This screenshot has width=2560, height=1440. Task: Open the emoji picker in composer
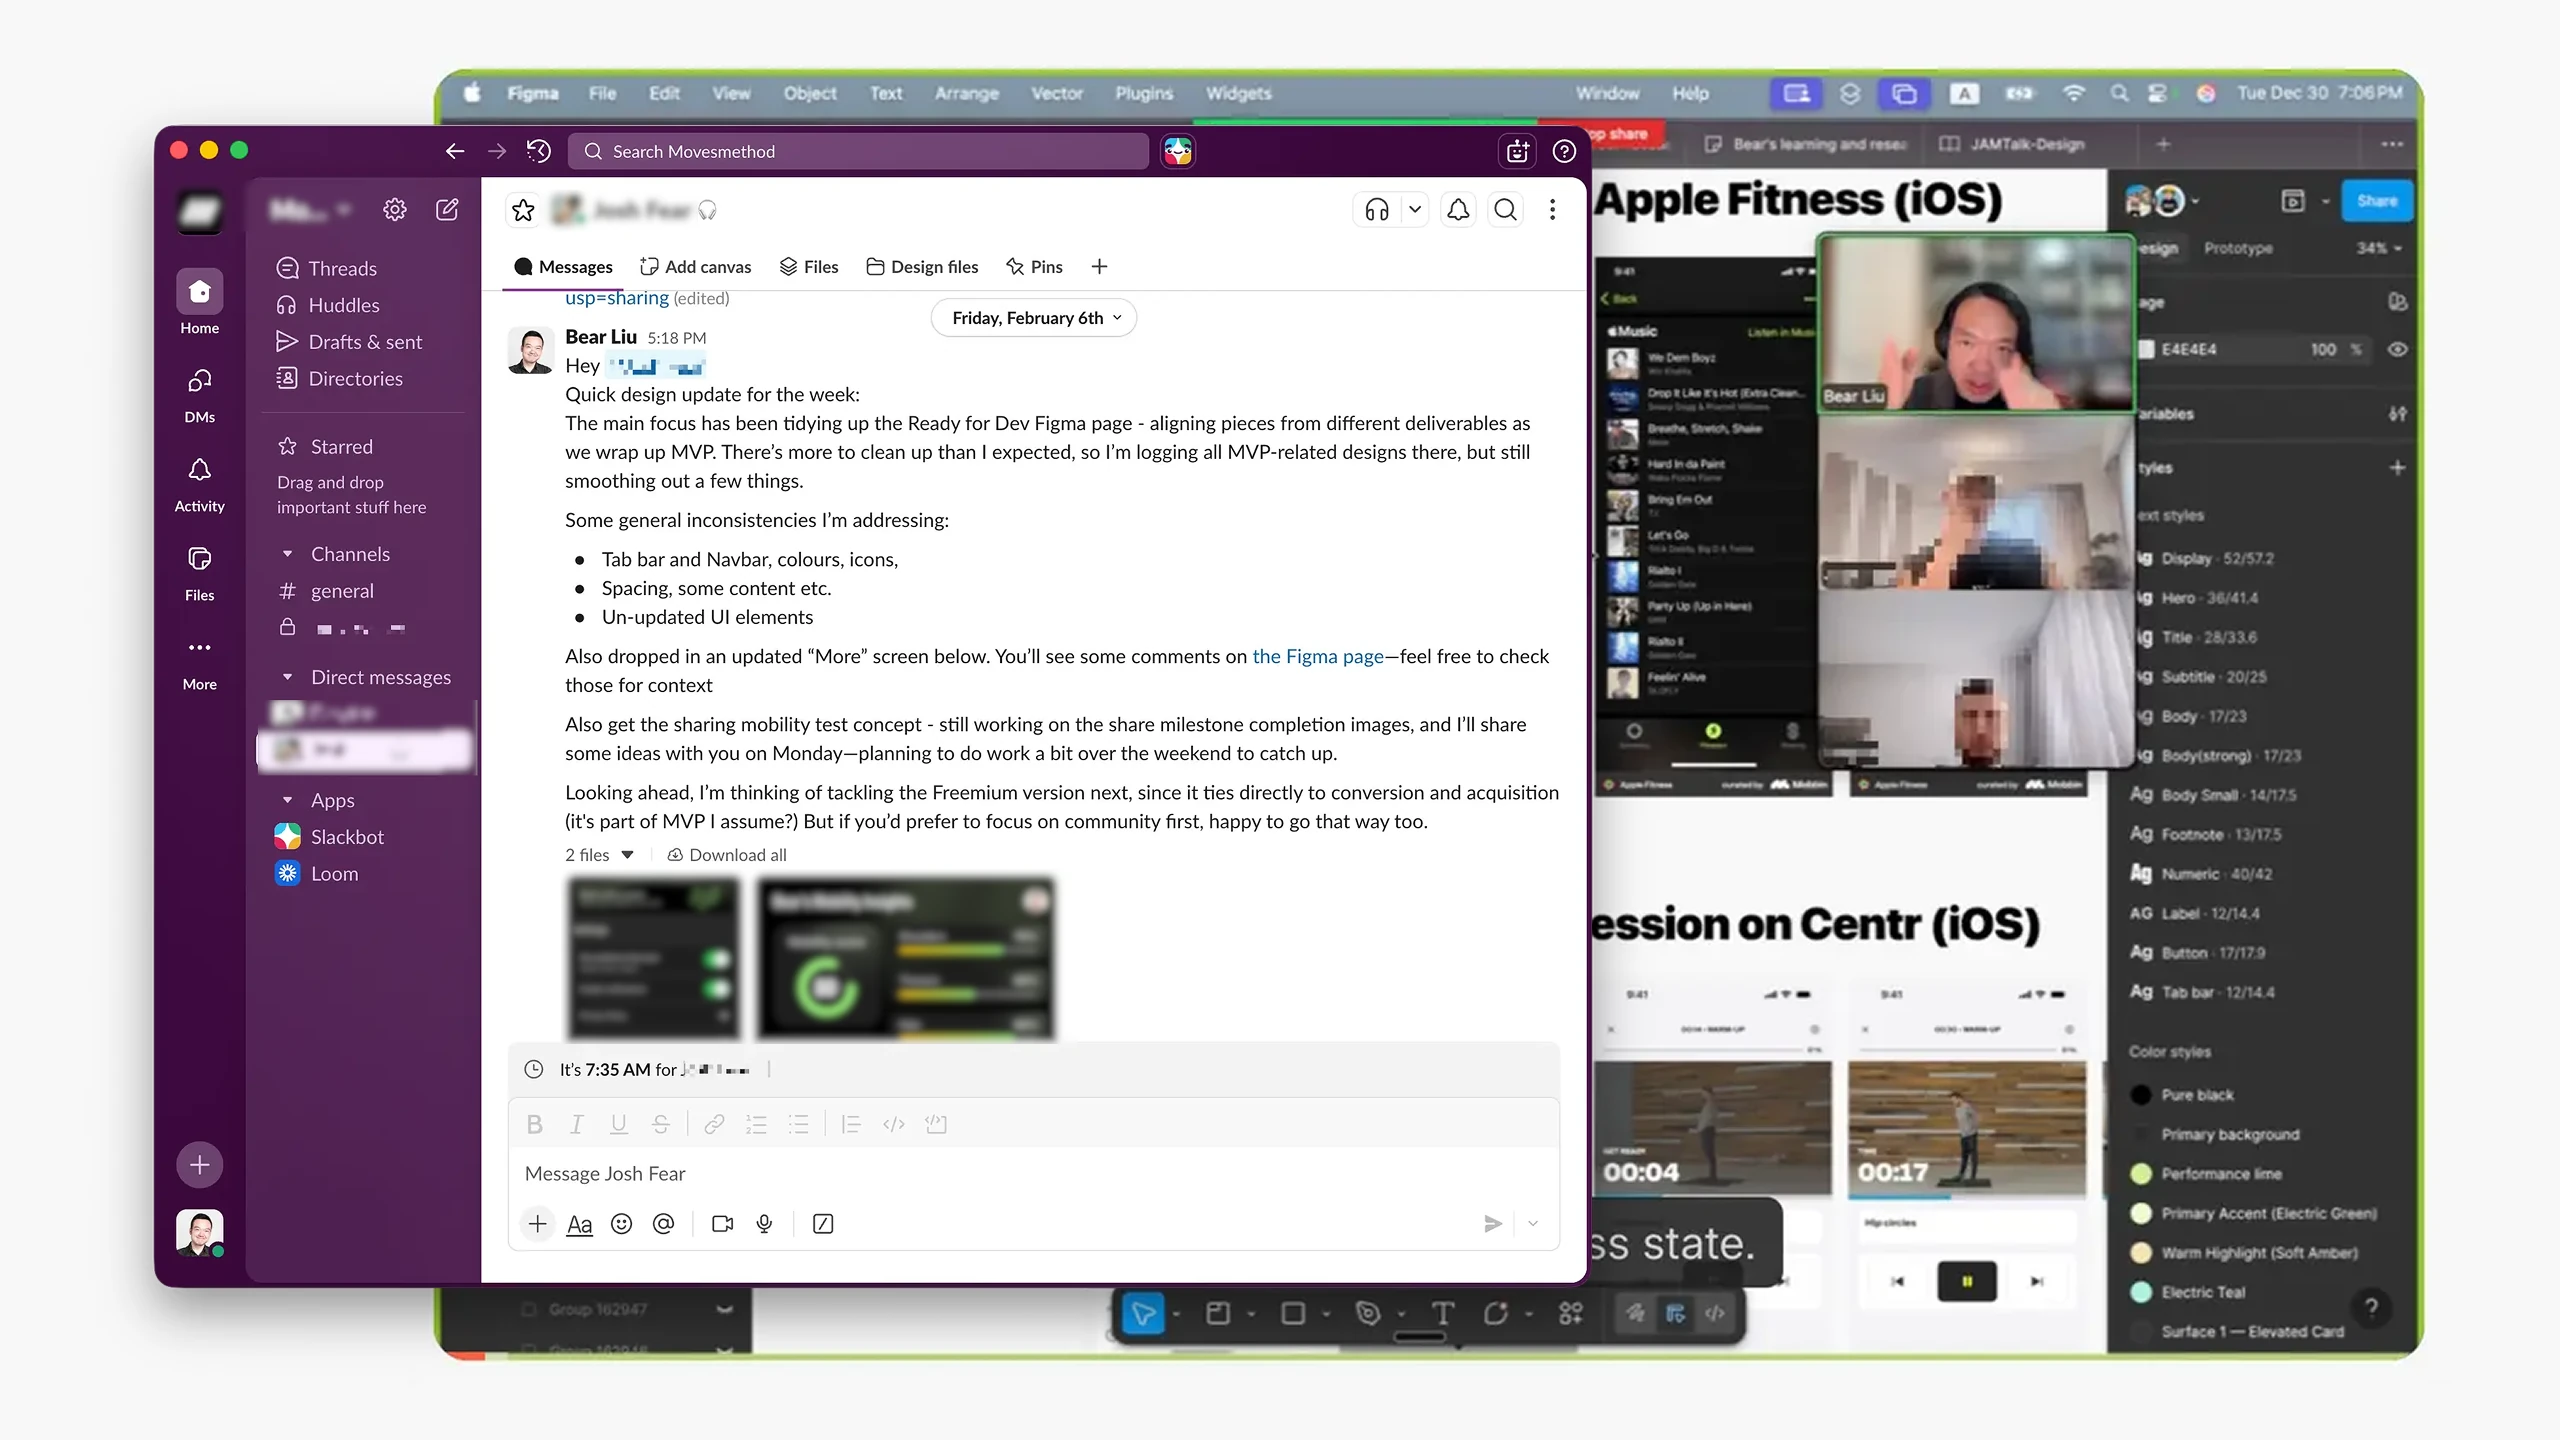coord(621,1224)
